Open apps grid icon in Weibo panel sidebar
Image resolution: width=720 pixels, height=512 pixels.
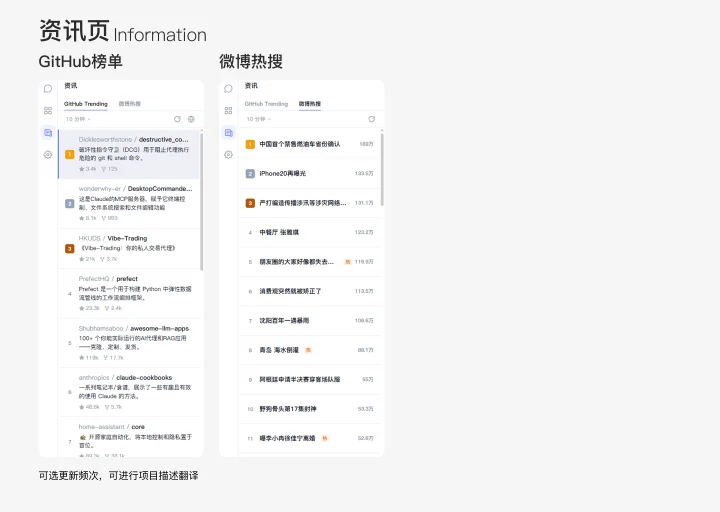pyautogui.click(x=228, y=111)
